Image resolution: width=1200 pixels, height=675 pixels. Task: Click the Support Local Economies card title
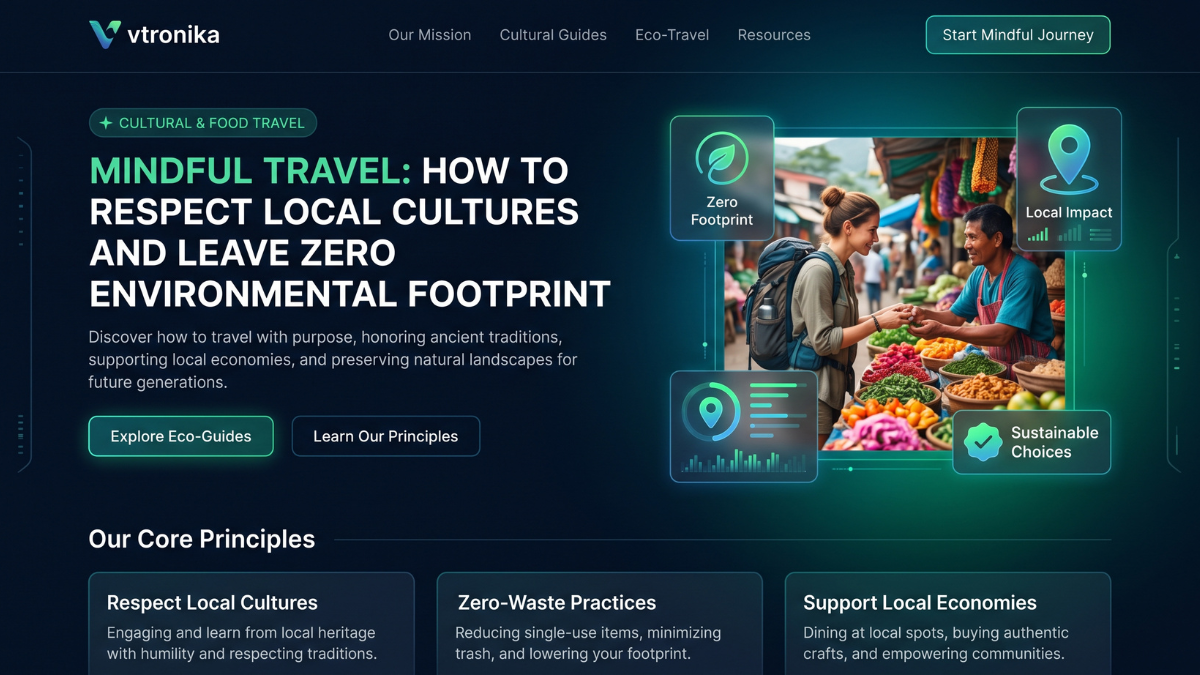click(920, 603)
